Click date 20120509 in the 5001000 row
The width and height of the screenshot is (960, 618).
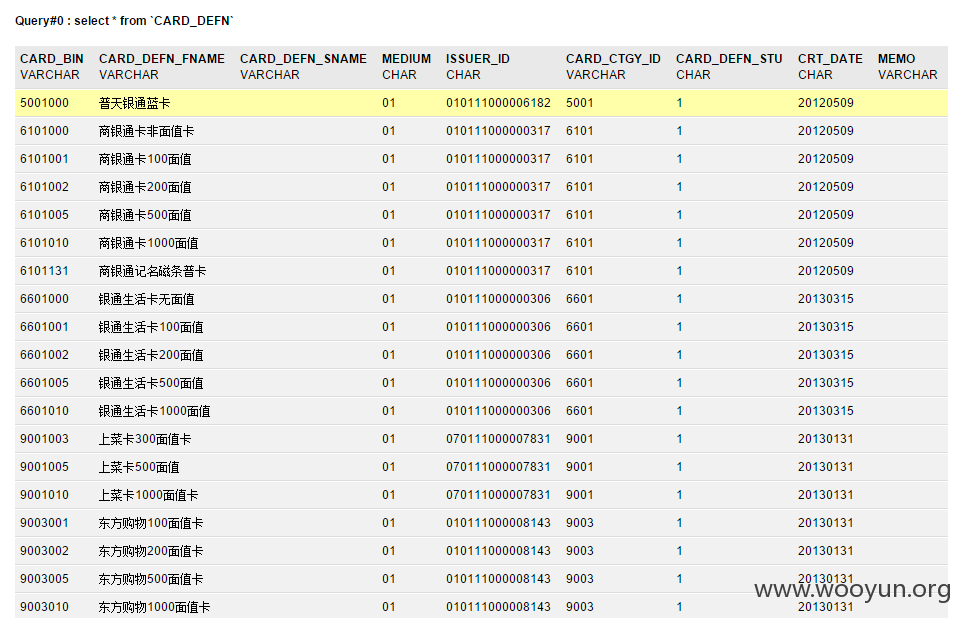pos(825,103)
